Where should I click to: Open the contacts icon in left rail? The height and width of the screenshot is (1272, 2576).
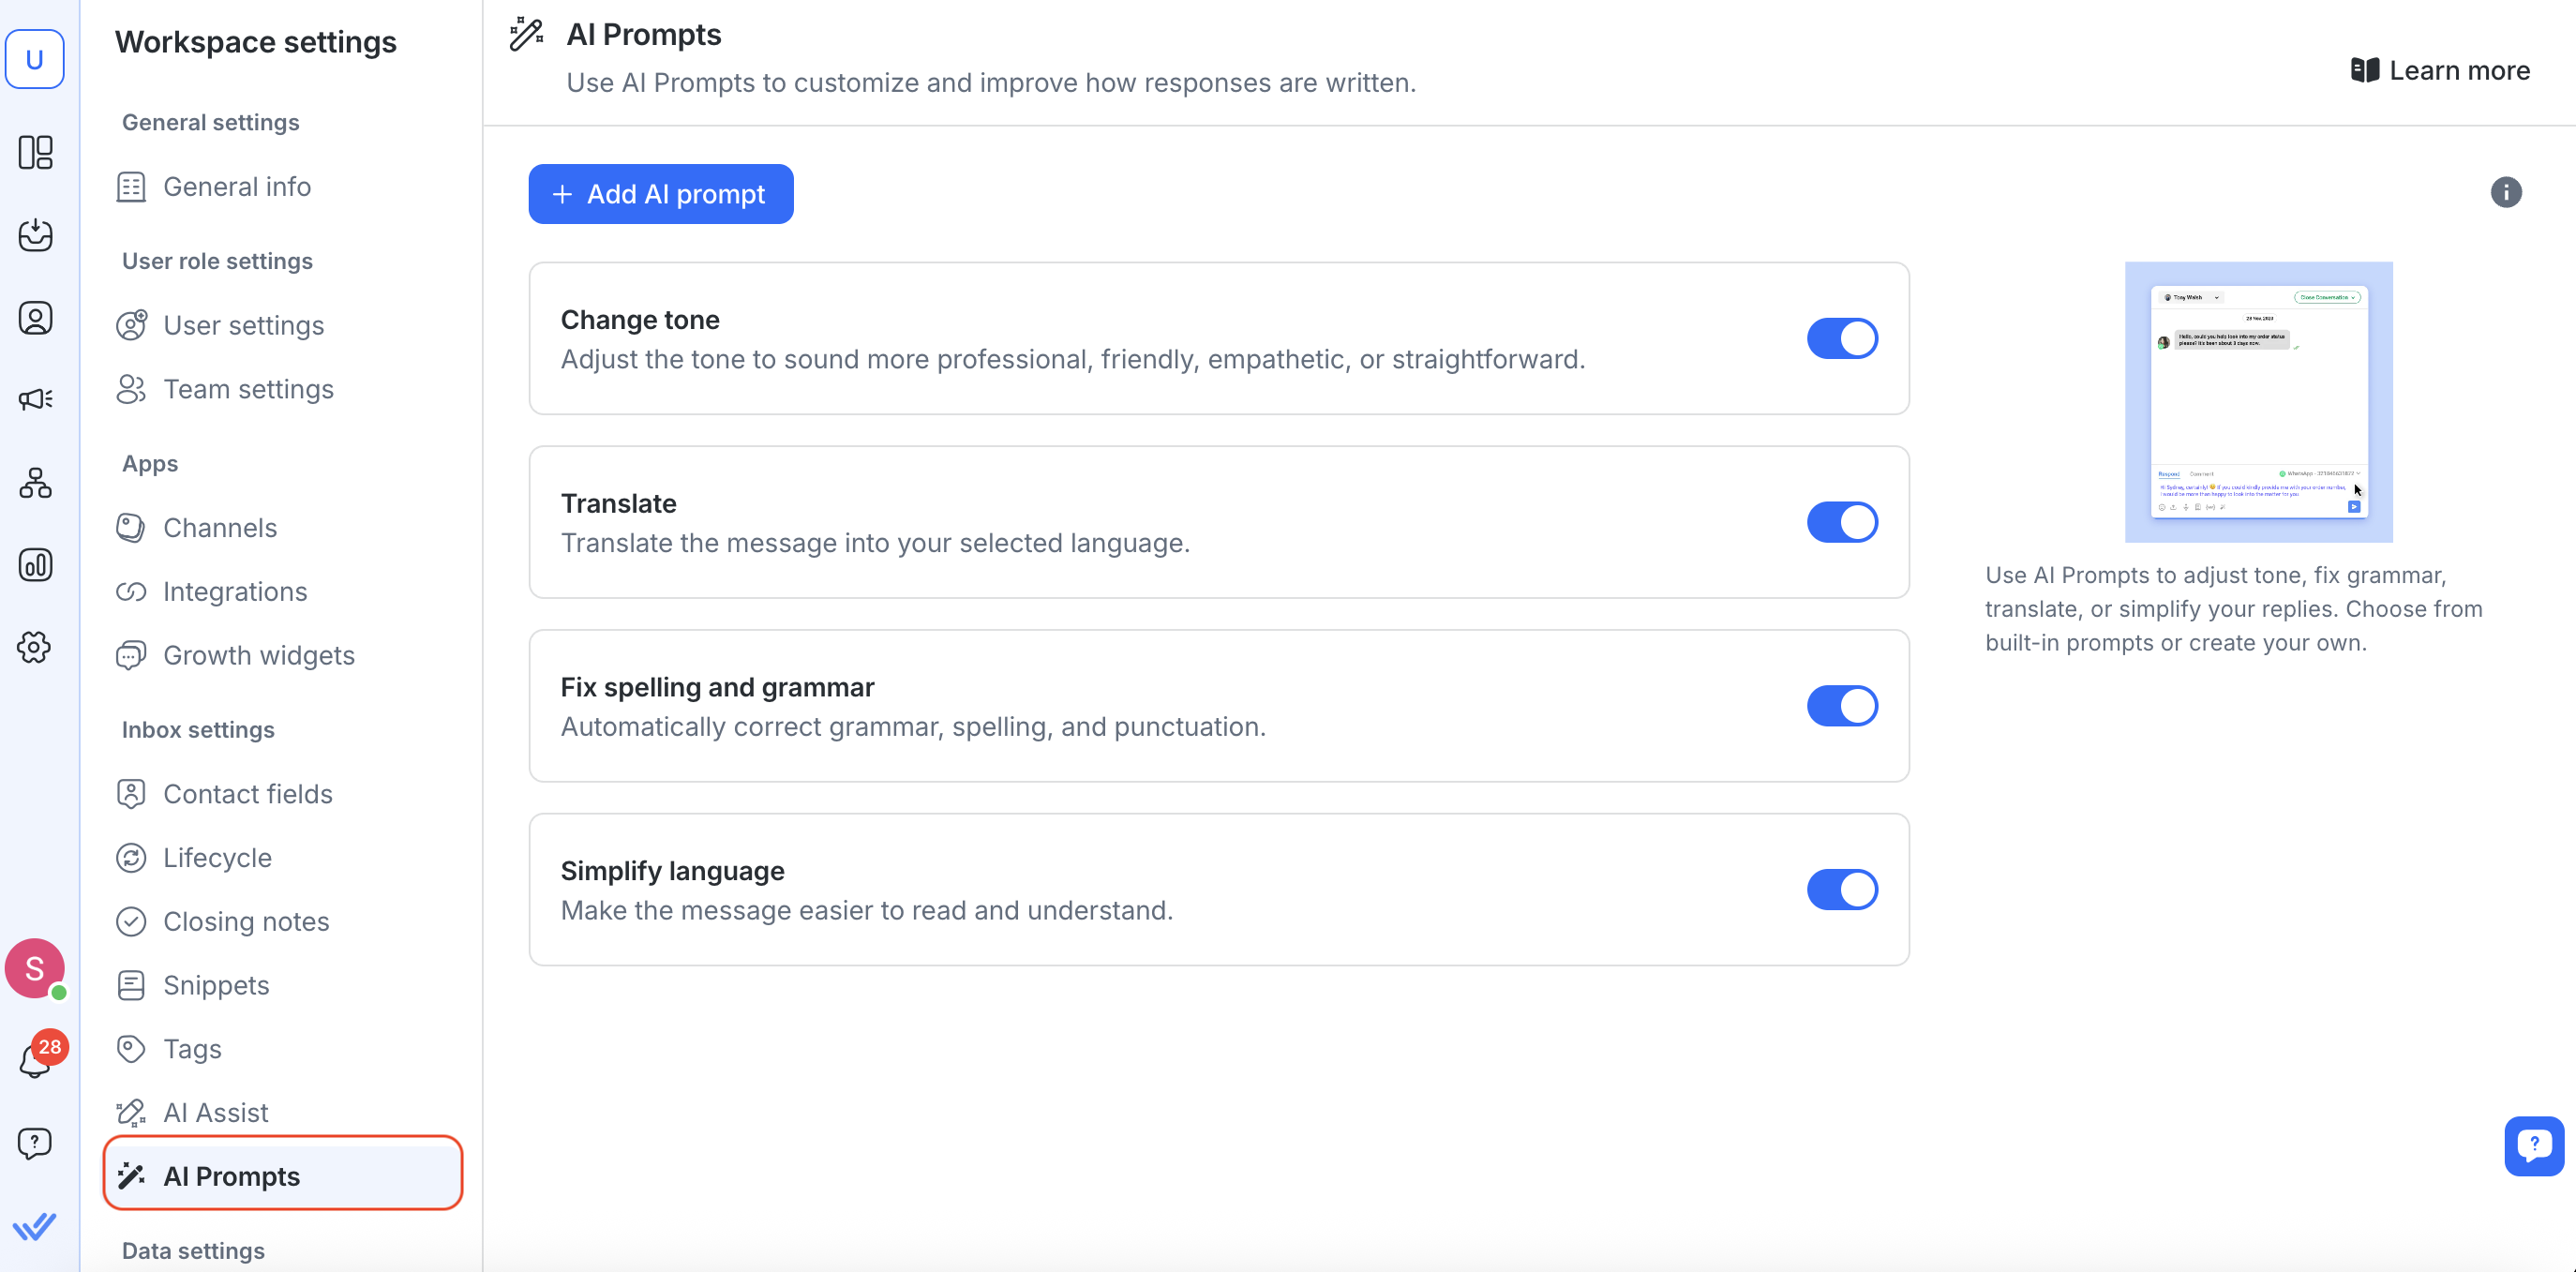(35, 318)
